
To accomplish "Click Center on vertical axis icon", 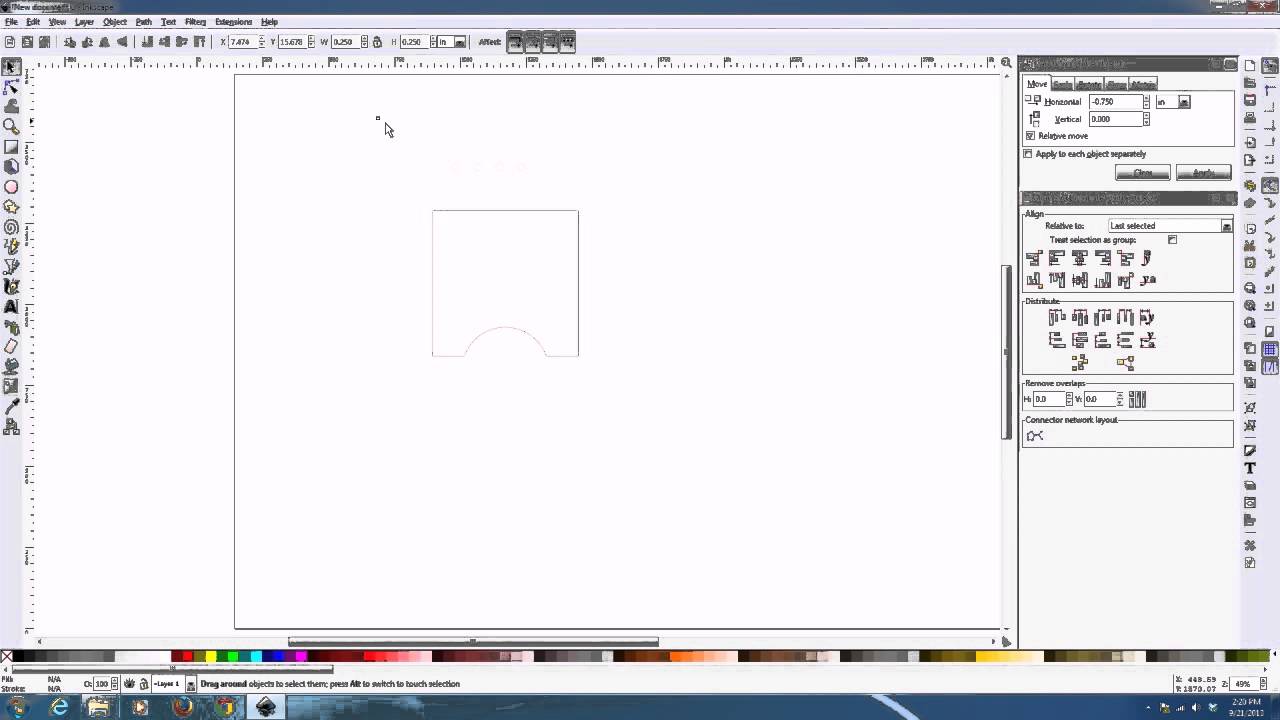I will pyautogui.click(x=1080, y=258).
